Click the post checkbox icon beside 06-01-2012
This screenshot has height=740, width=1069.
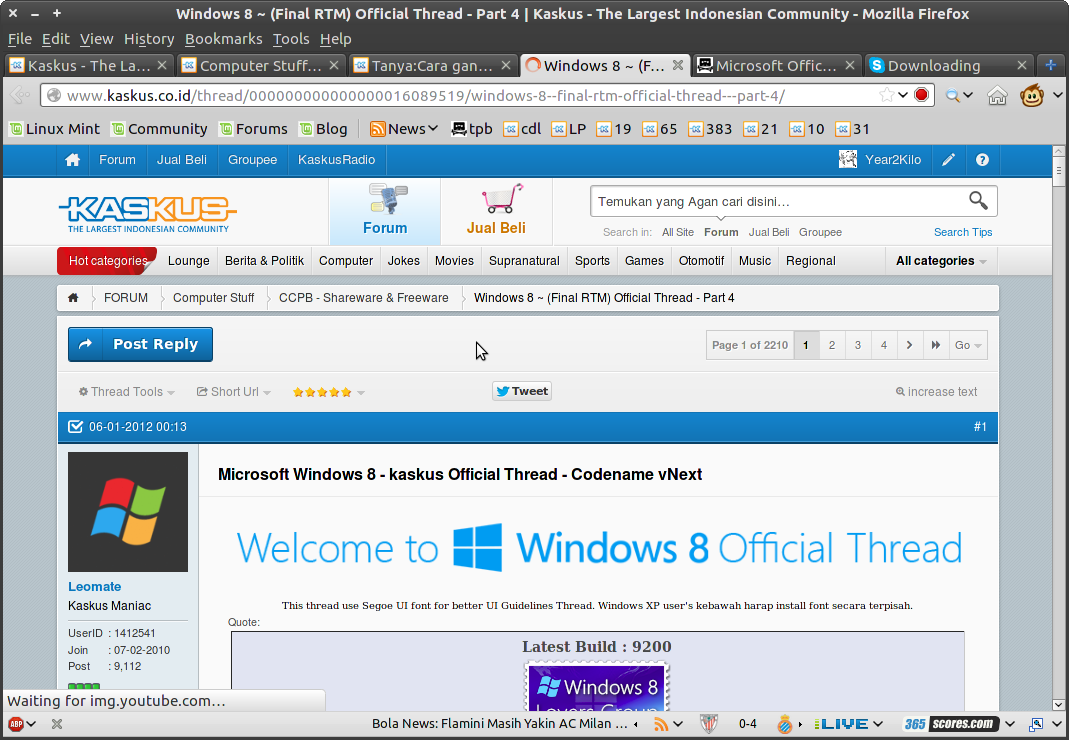point(75,427)
